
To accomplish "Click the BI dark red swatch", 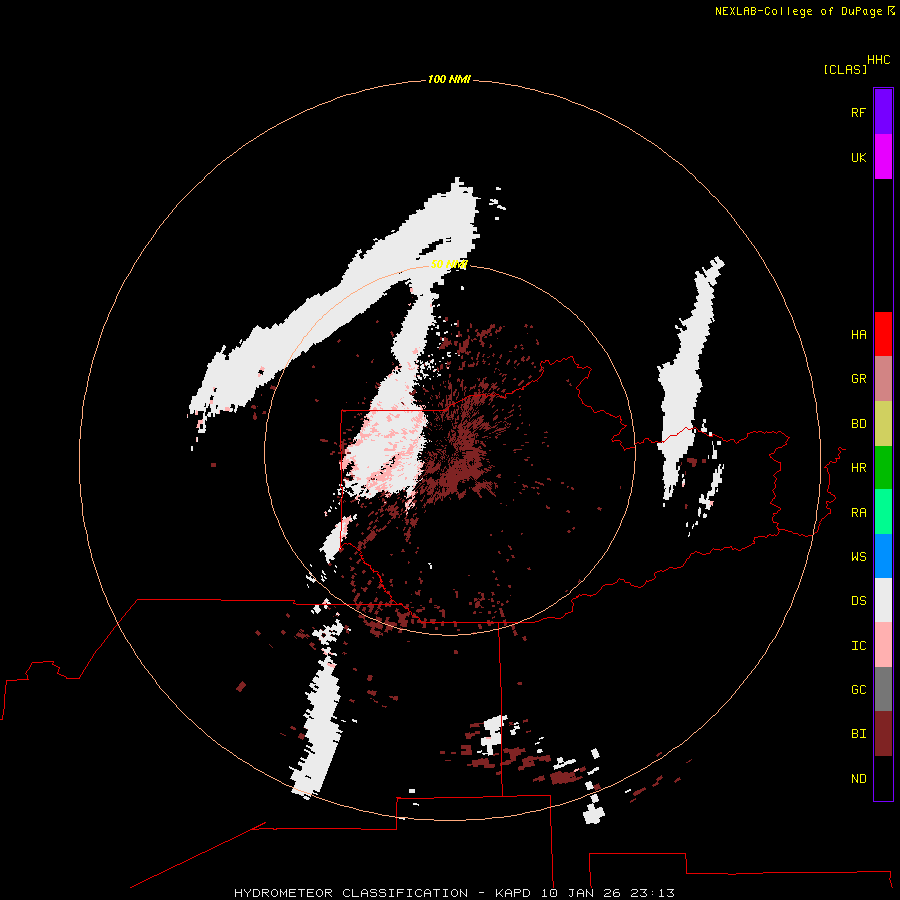I will (883, 734).
